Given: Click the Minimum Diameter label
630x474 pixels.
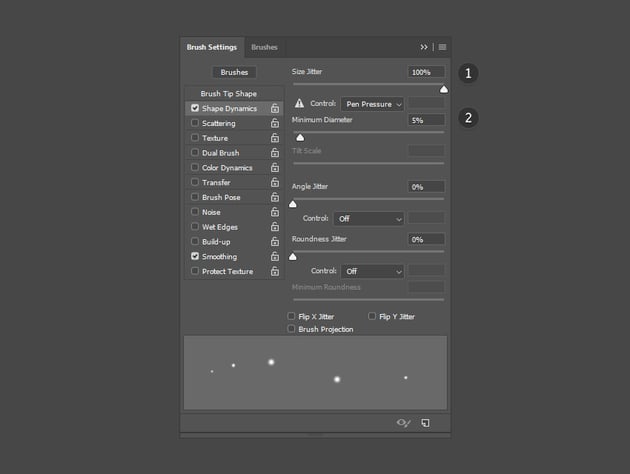Looking at the screenshot, I should tap(322, 120).
